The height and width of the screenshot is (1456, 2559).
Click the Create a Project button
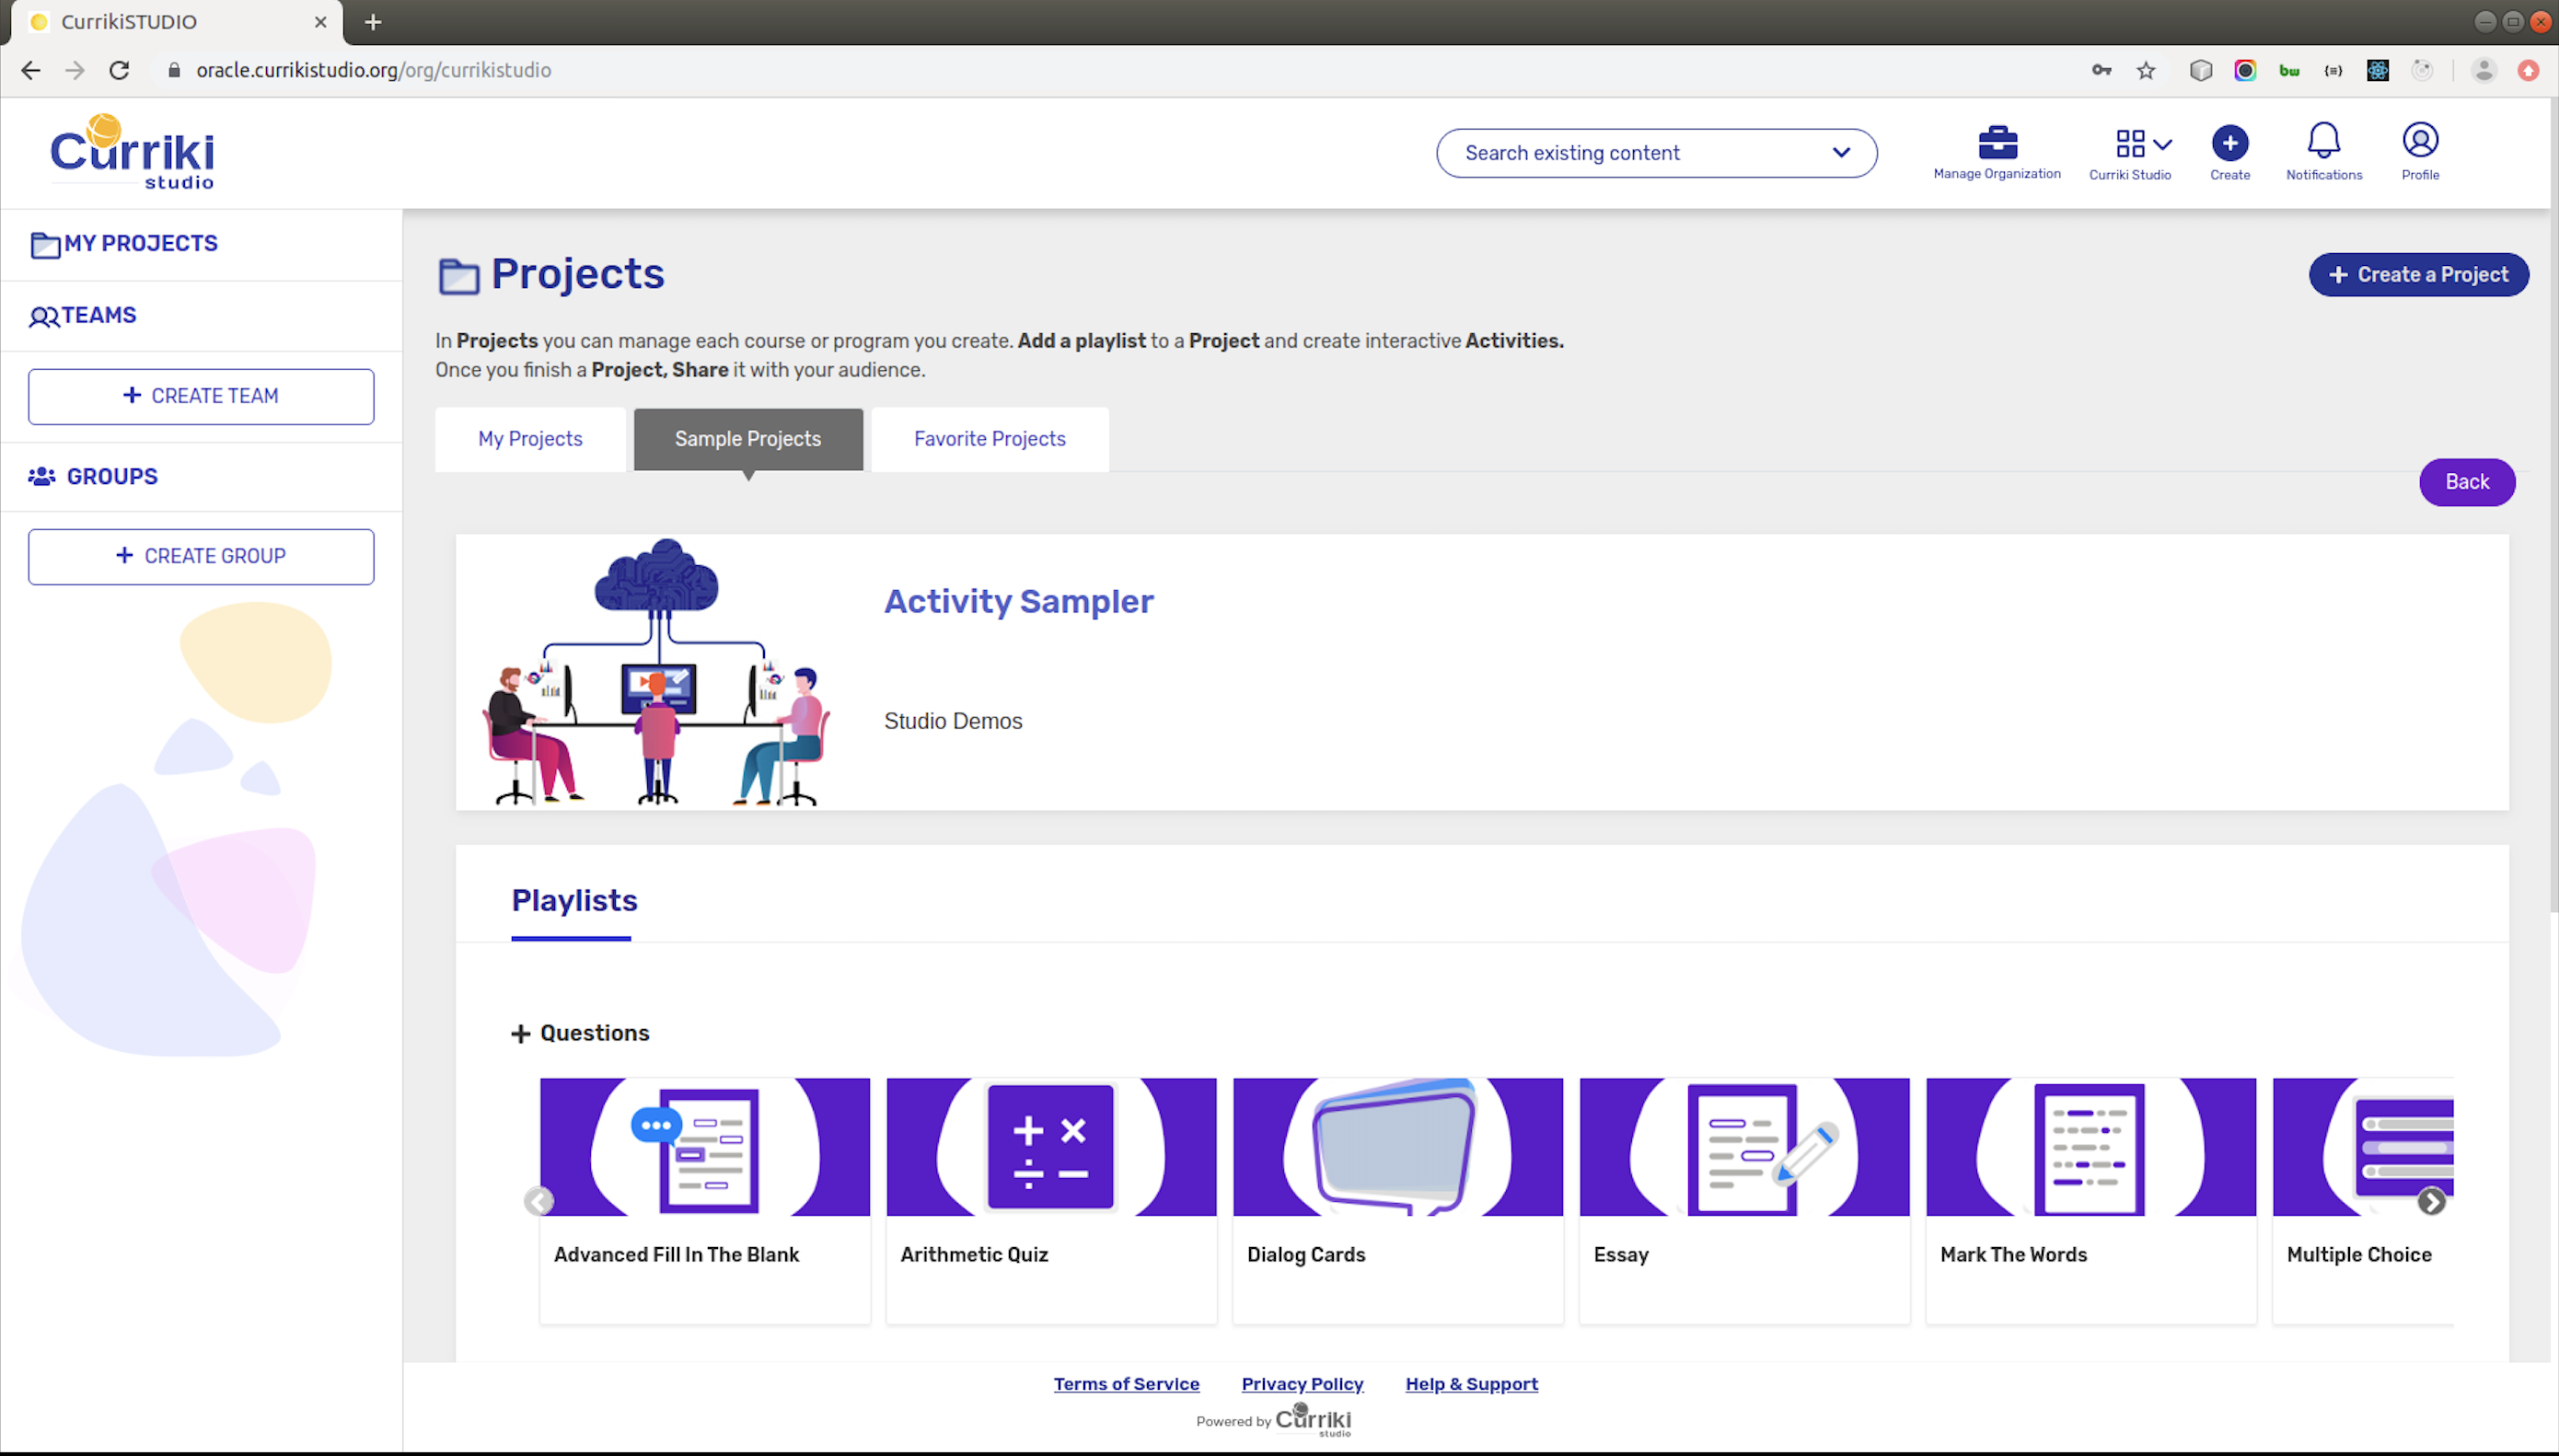coord(2417,275)
